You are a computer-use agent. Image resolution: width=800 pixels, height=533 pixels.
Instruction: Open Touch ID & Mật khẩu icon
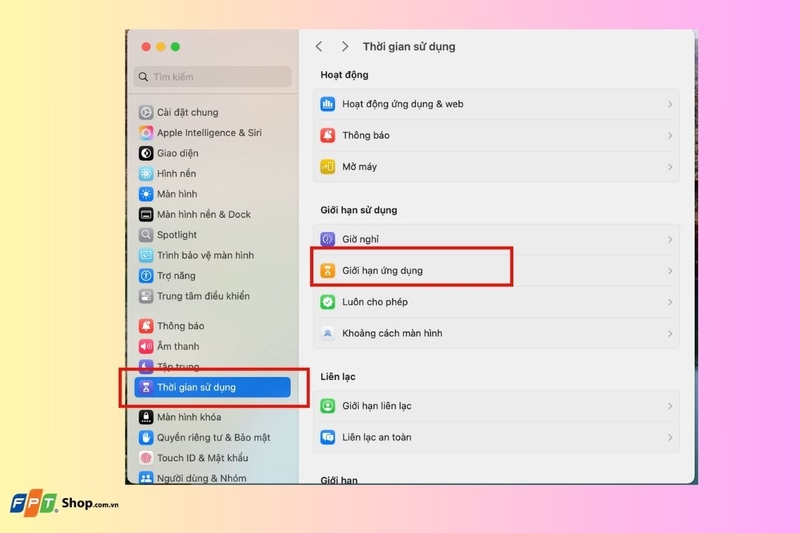coord(146,458)
